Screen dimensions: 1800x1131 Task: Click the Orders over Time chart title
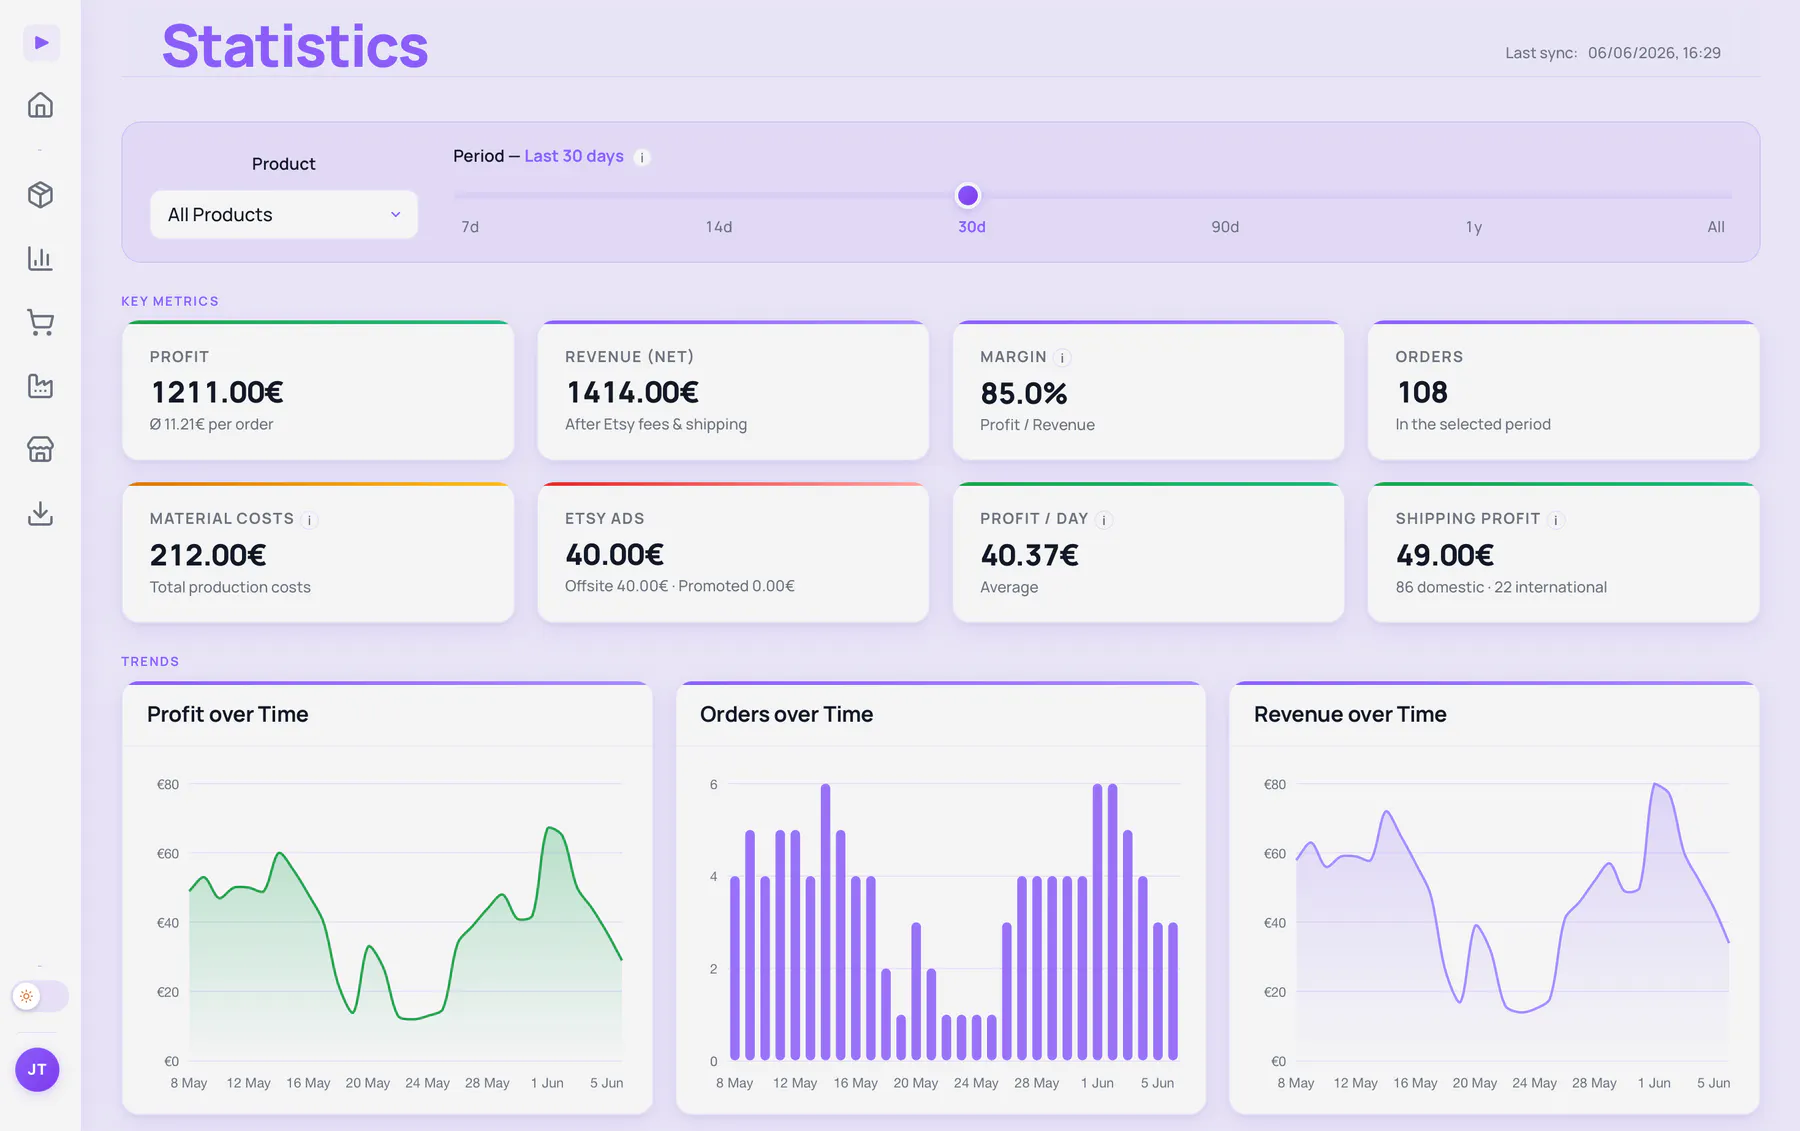point(786,714)
